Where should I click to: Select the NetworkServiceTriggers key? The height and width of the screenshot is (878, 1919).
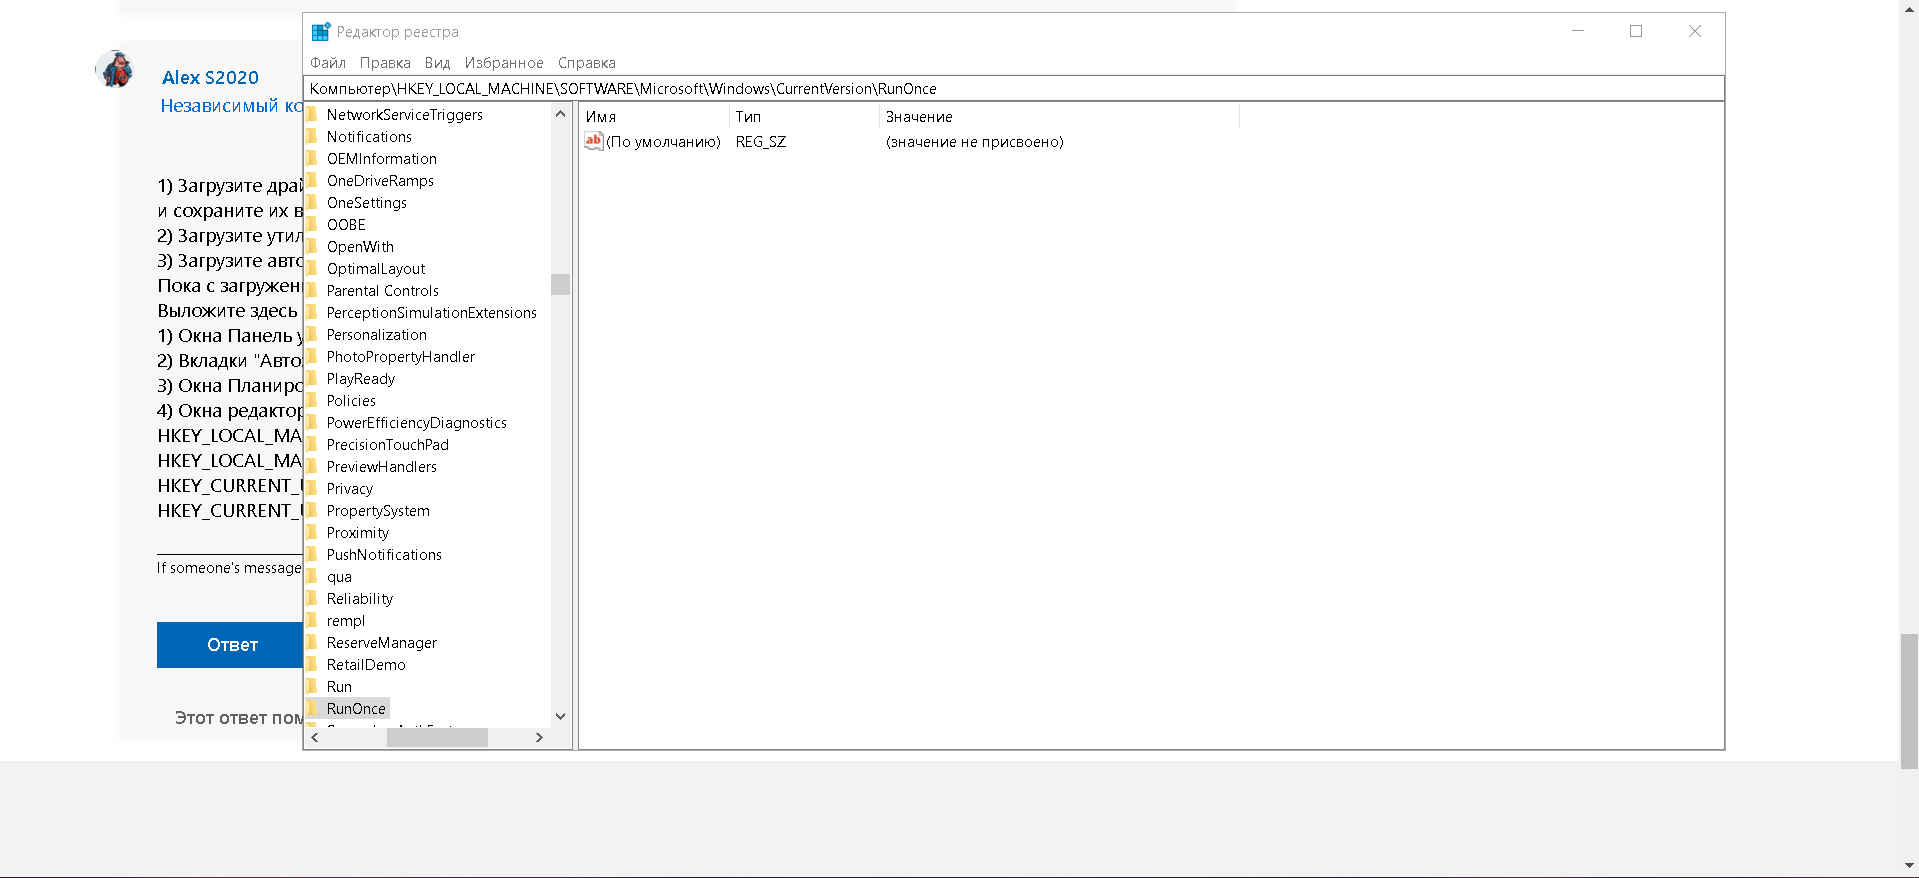click(404, 115)
